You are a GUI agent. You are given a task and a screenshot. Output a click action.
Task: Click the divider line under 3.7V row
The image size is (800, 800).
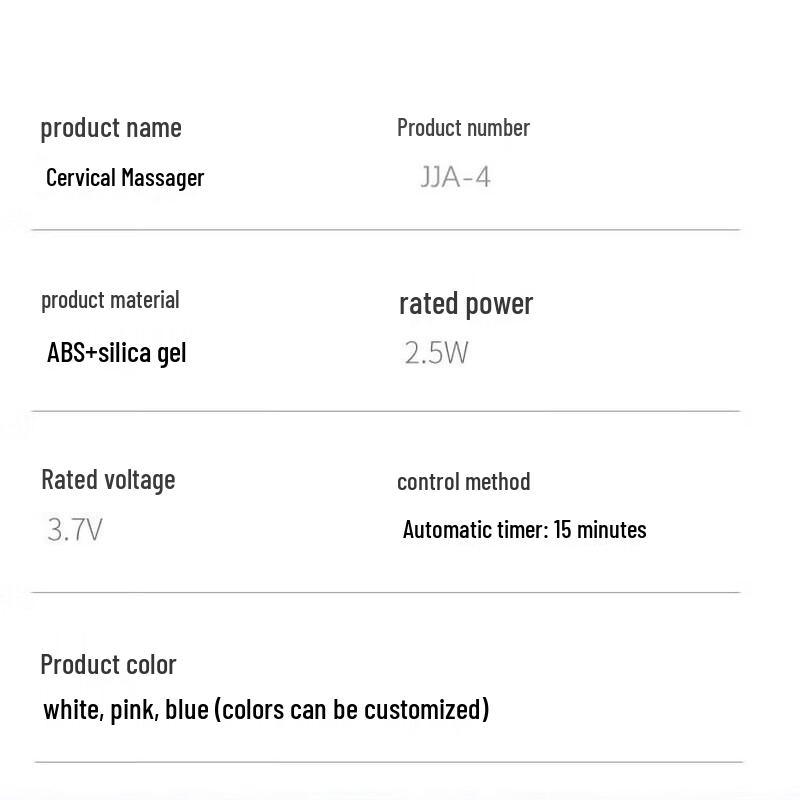click(386, 592)
